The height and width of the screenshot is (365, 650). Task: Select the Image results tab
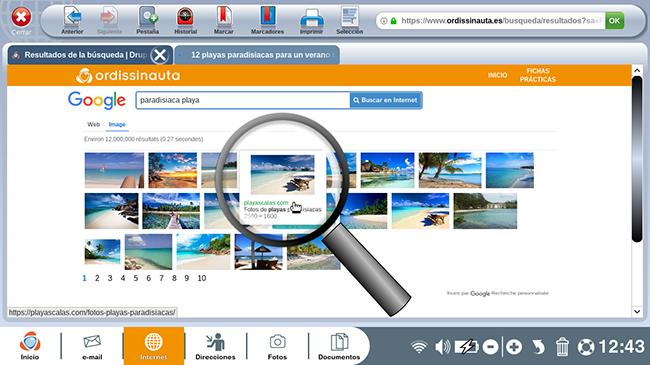click(x=117, y=124)
